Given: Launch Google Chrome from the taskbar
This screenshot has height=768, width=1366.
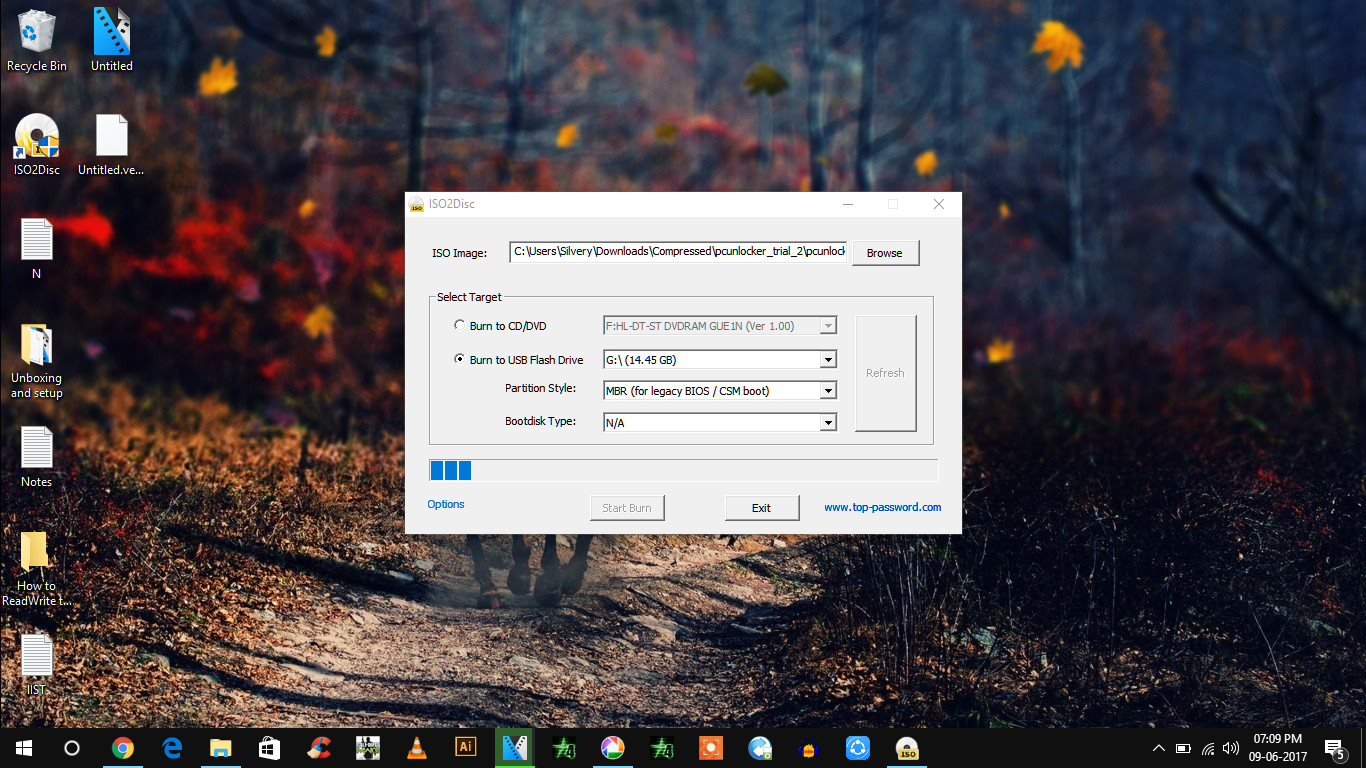Looking at the screenshot, I should tap(123, 748).
